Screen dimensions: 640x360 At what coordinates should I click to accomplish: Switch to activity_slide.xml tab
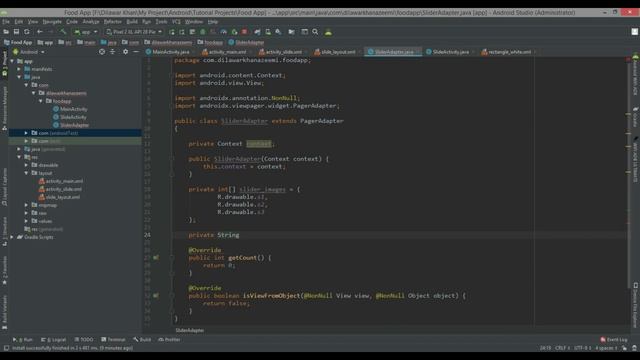coord(284,52)
